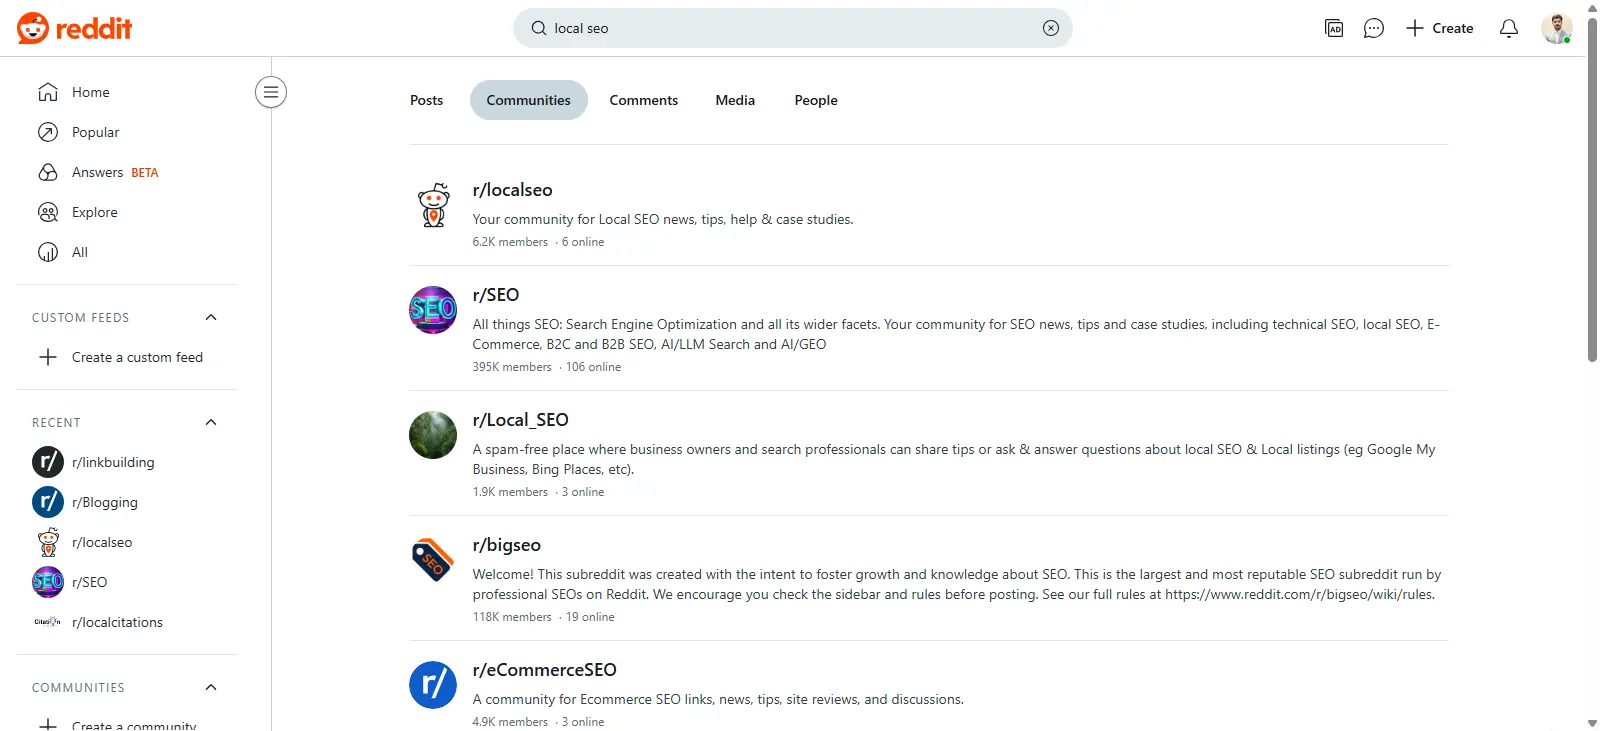This screenshot has width=1600, height=731.
Task: Click r/Local_SEO forest avatar in results
Action: tap(433, 435)
